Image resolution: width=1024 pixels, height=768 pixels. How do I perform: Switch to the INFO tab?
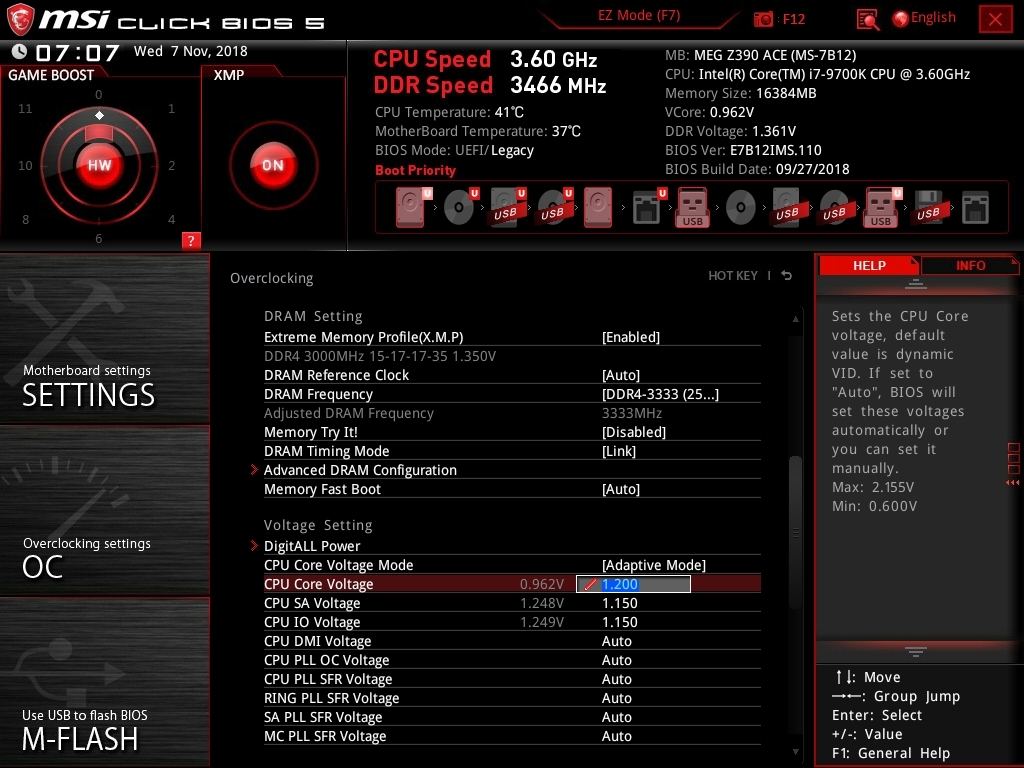[x=970, y=265]
